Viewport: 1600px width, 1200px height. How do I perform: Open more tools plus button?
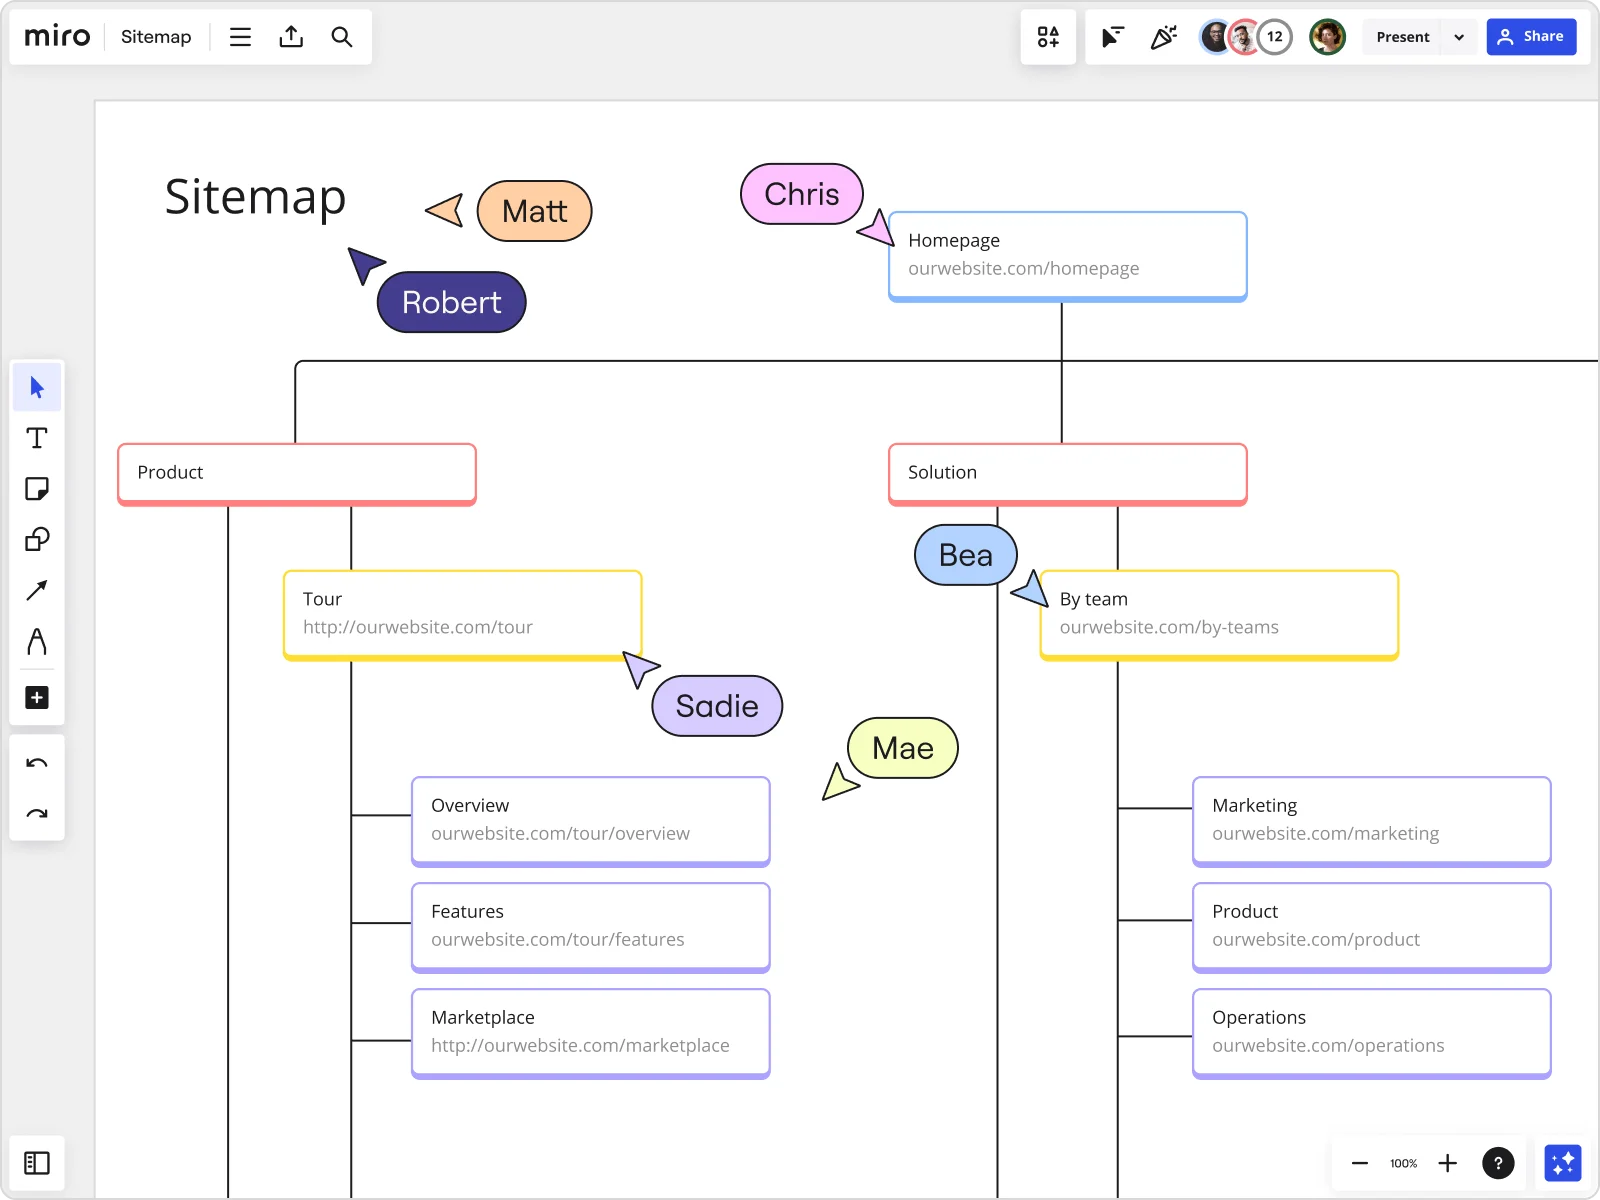37,698
